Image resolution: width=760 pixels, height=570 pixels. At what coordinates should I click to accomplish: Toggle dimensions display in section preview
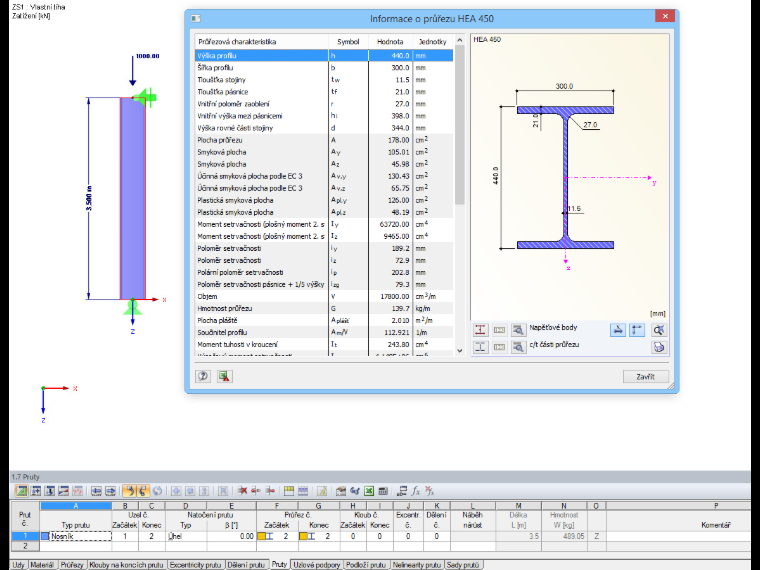click(x=618, y=330)
